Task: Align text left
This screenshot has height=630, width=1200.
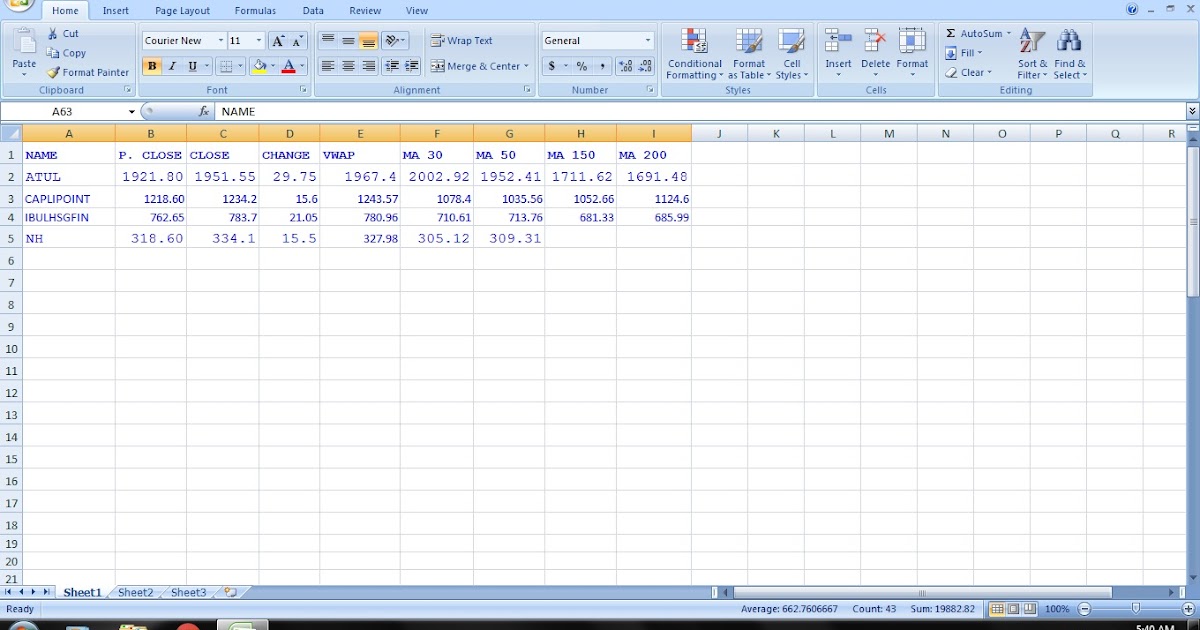Action: click(328, 66)
